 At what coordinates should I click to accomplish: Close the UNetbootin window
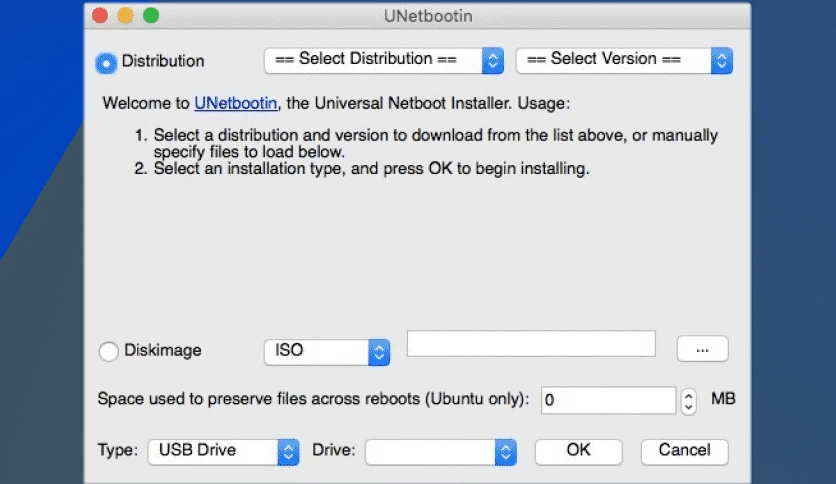pyautogui.click(x=100, y=15)
